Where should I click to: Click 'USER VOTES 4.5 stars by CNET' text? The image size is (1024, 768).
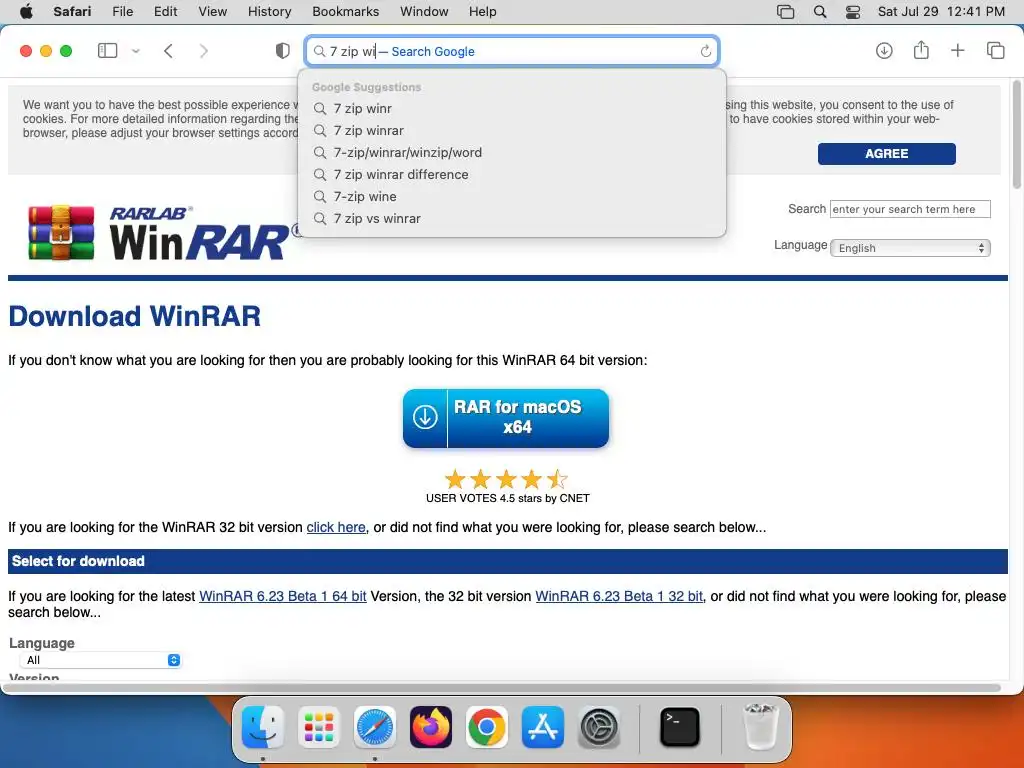[x=507, y=498]
